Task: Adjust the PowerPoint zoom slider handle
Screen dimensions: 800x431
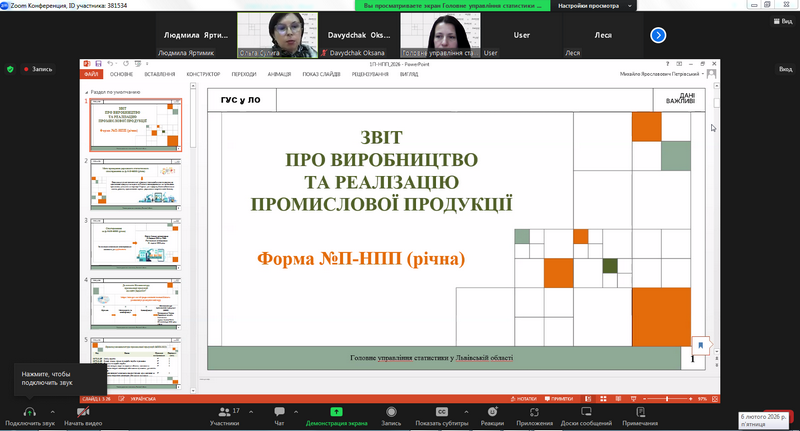Action: pyautogui.click(x=667, y=399)
